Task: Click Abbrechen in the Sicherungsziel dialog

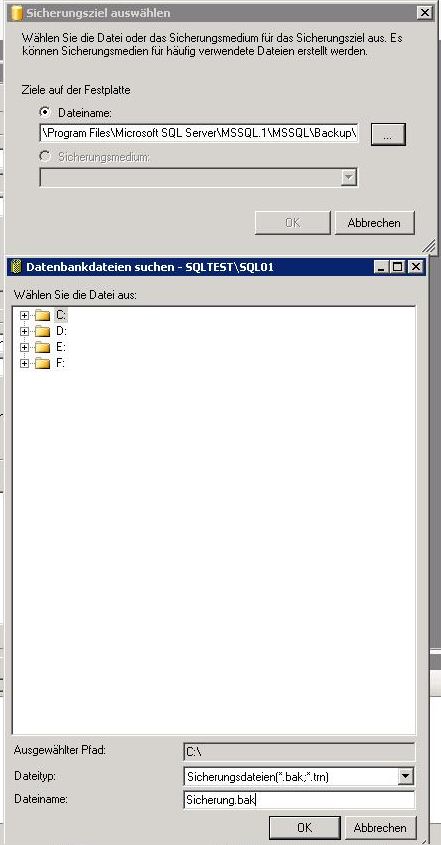Action: tap(375, 223)
